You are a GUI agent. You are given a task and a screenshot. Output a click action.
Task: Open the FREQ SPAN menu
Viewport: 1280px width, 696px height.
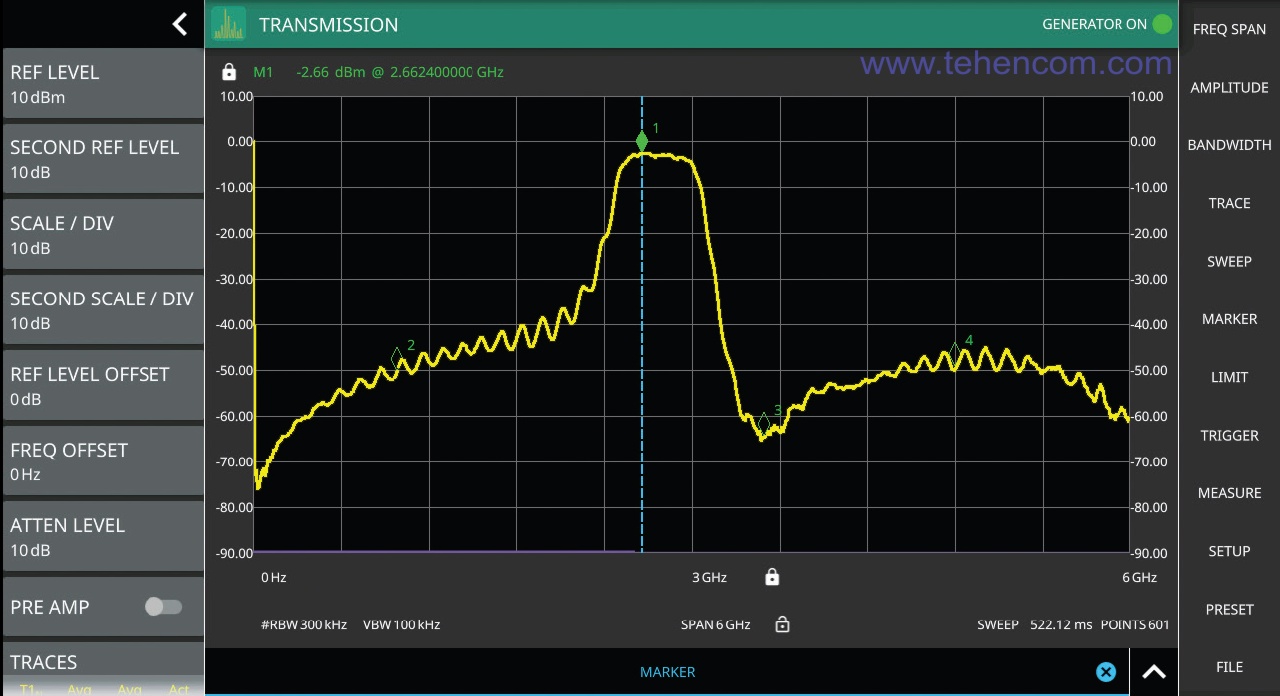[1229, 29]
